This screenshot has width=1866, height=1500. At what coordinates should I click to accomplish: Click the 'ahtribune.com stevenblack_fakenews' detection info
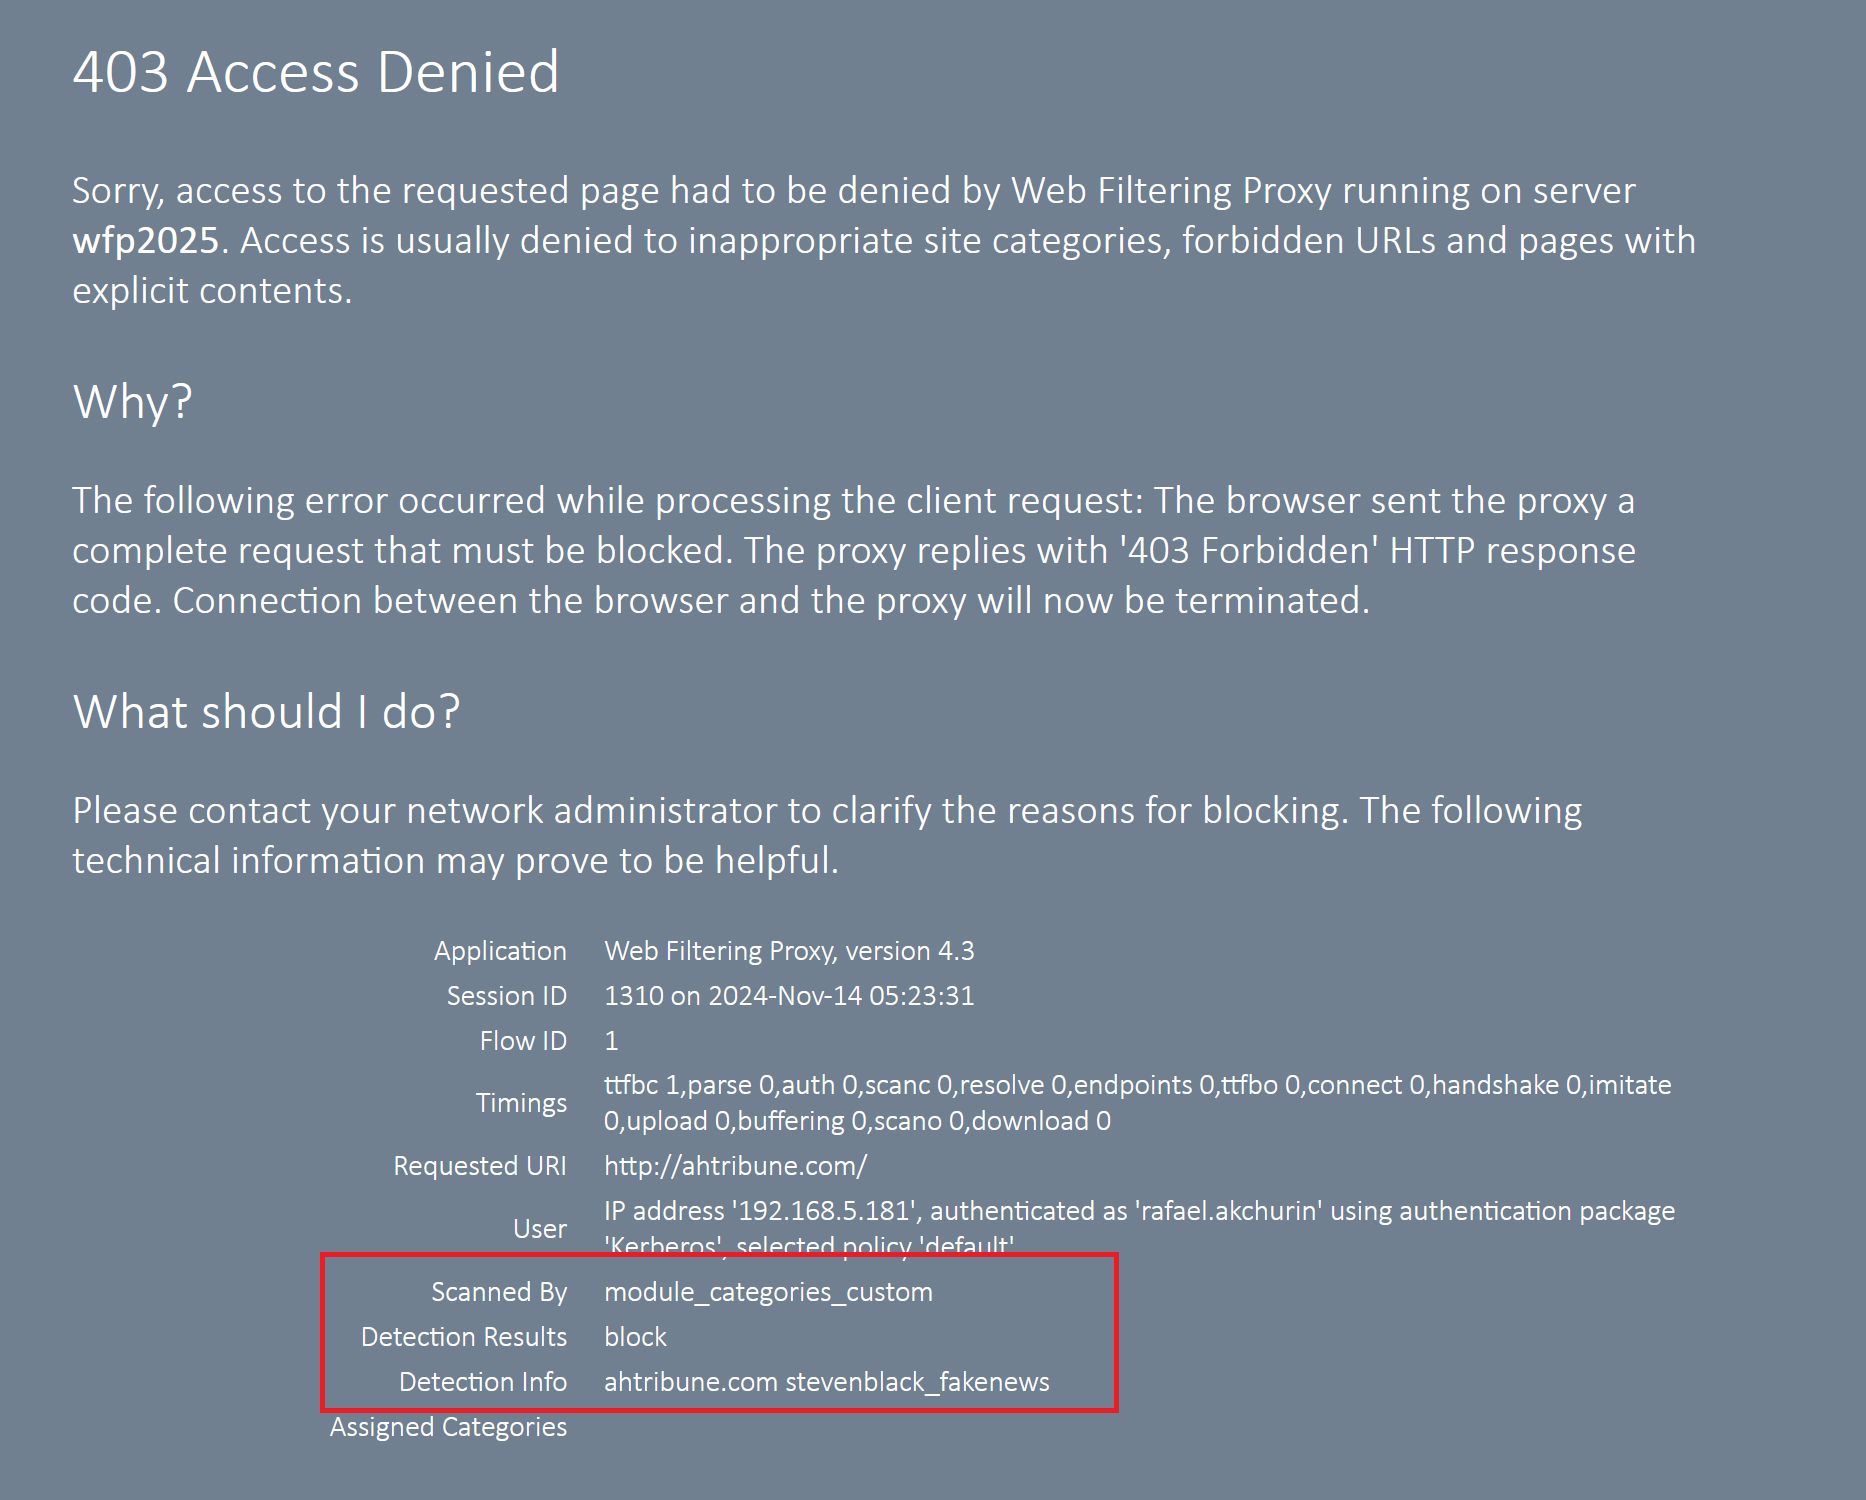pos(826,1382)
